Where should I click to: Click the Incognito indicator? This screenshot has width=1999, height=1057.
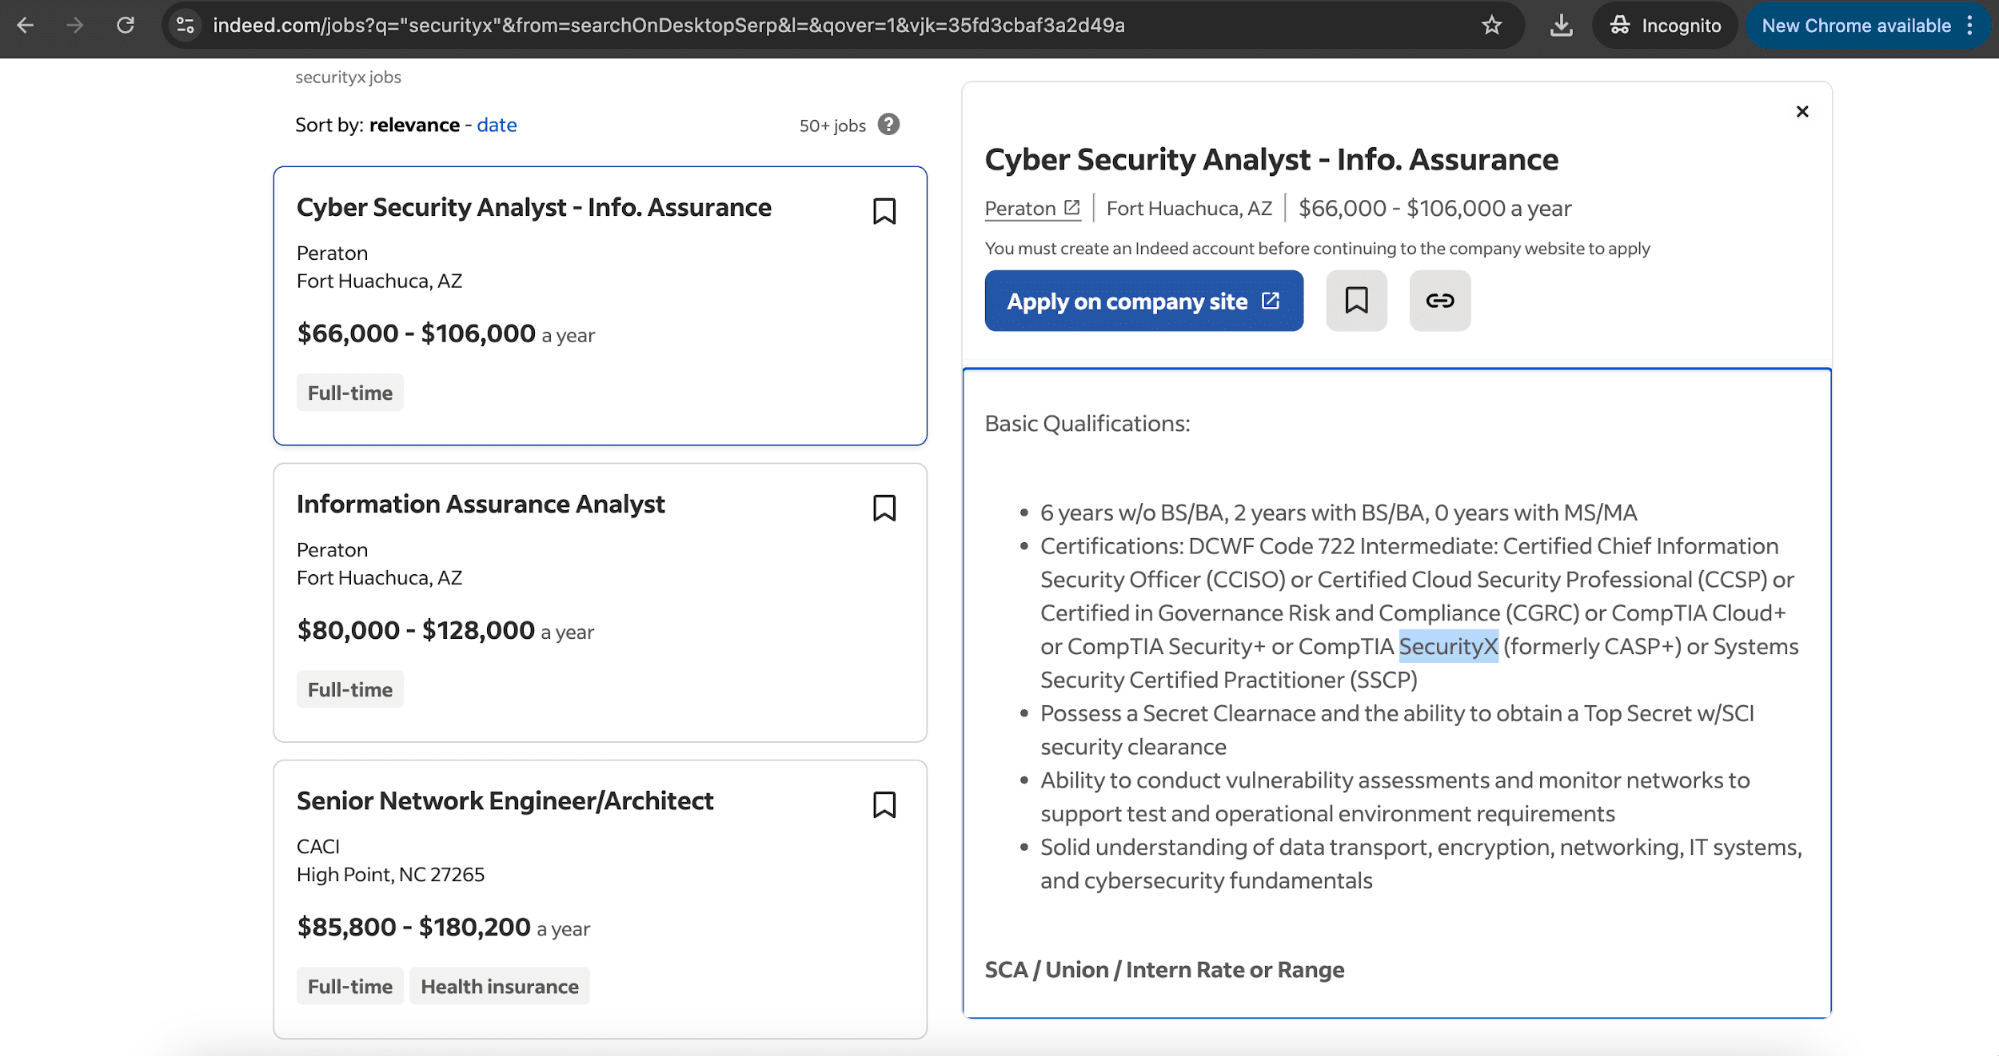pos(1665,25)
